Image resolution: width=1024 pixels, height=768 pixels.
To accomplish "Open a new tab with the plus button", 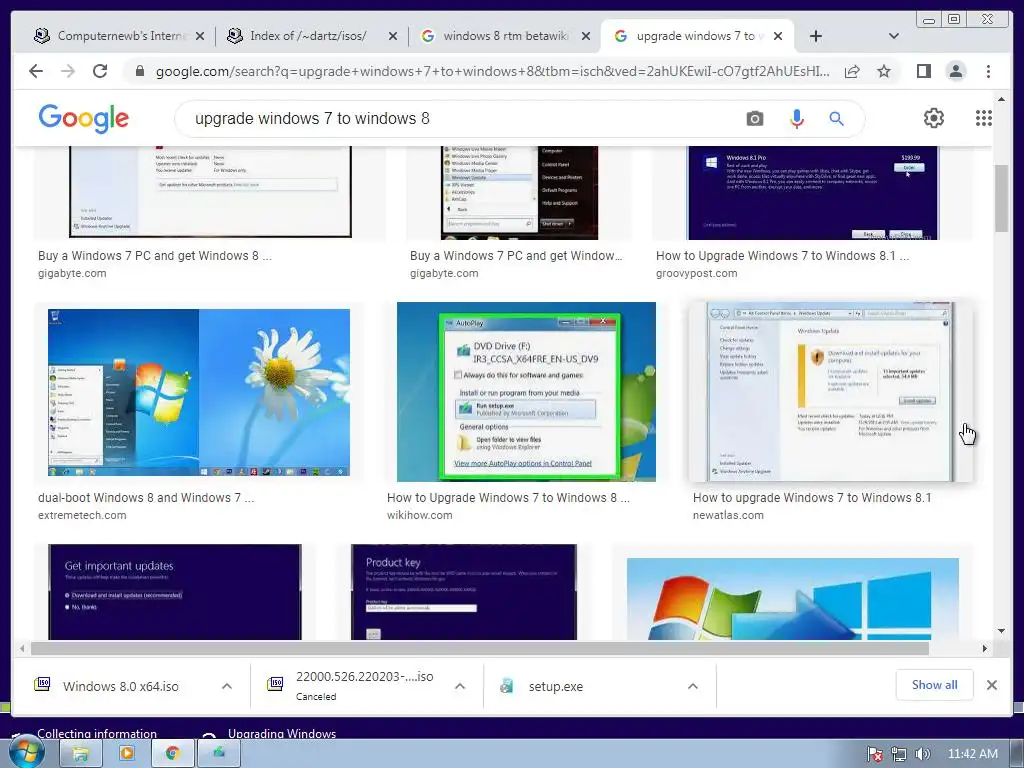I will pos(816,36).
